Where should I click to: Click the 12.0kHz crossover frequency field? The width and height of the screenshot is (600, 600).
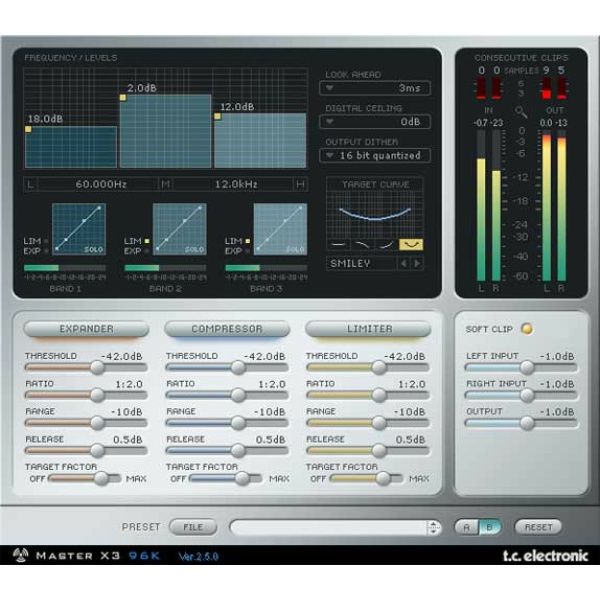pyautogui.click(x=235, y=184)
